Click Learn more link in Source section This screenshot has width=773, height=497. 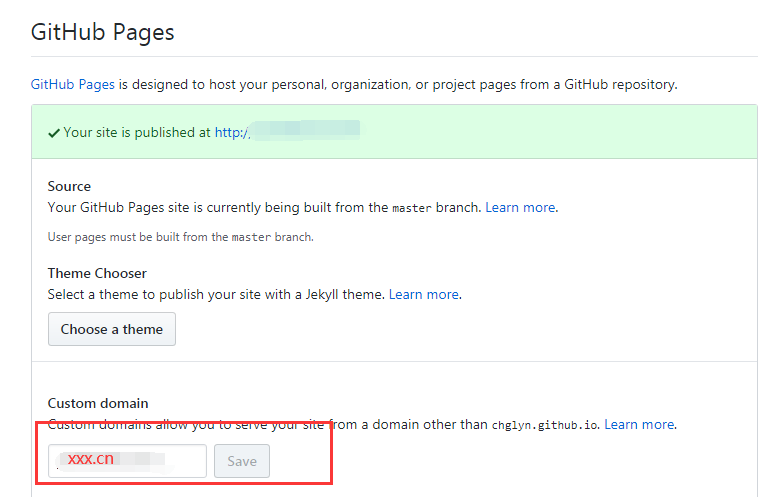point(521,208)
